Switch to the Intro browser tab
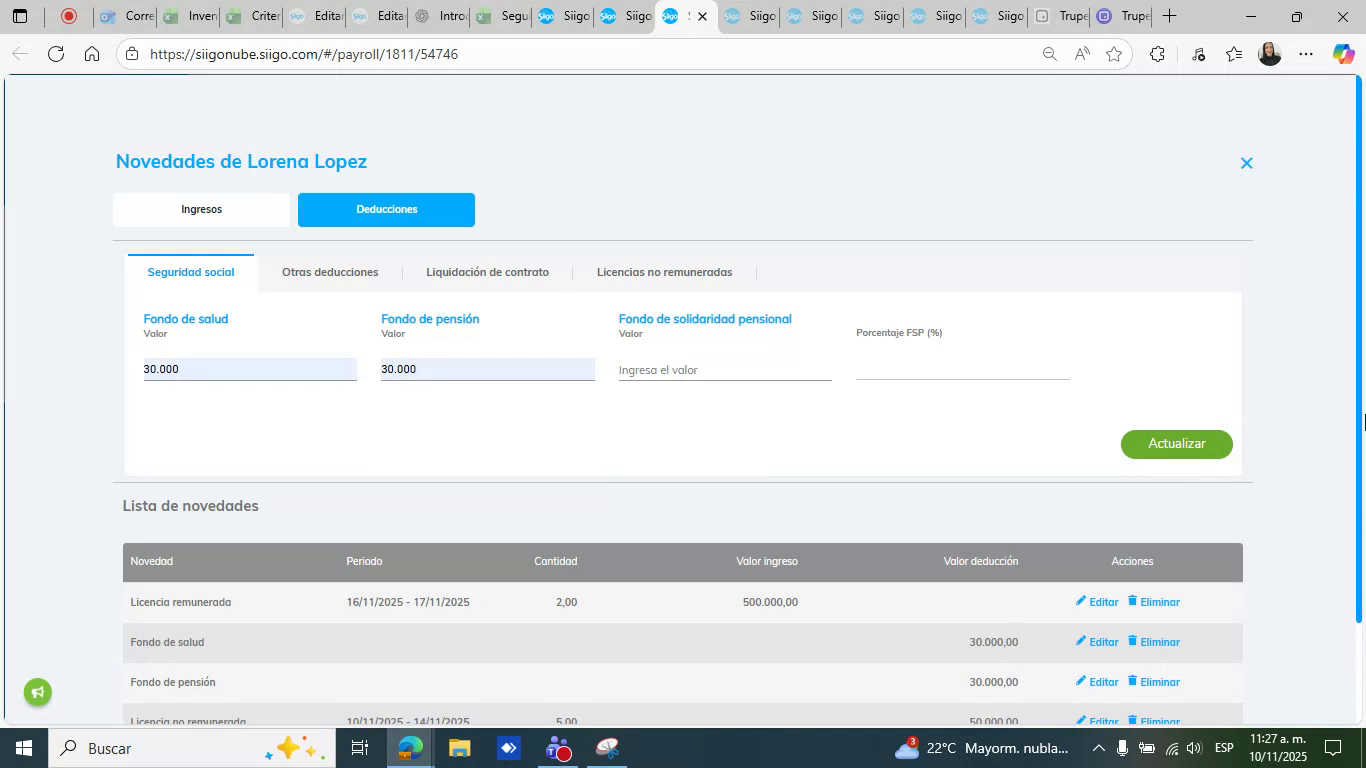This screenshot has width=1366, height=768. 439,16
